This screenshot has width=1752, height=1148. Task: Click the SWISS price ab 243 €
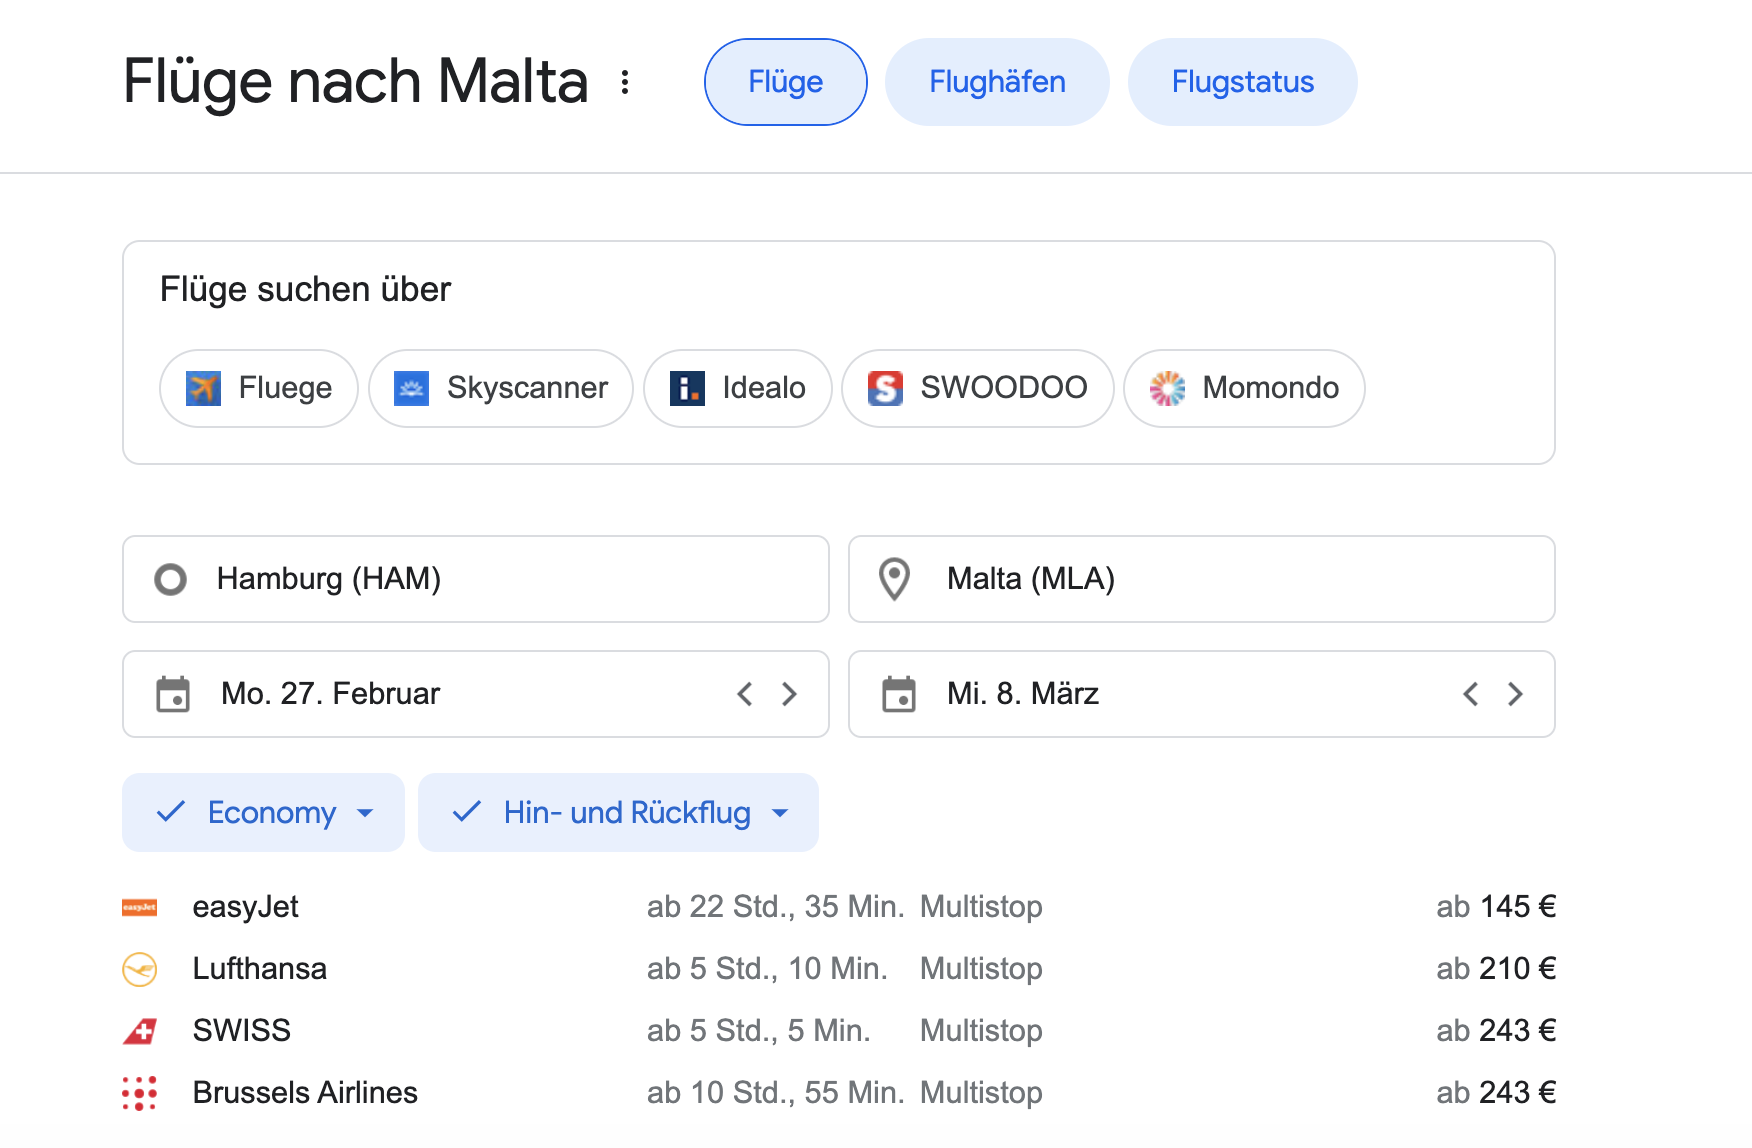(x=1496, y=1031)
